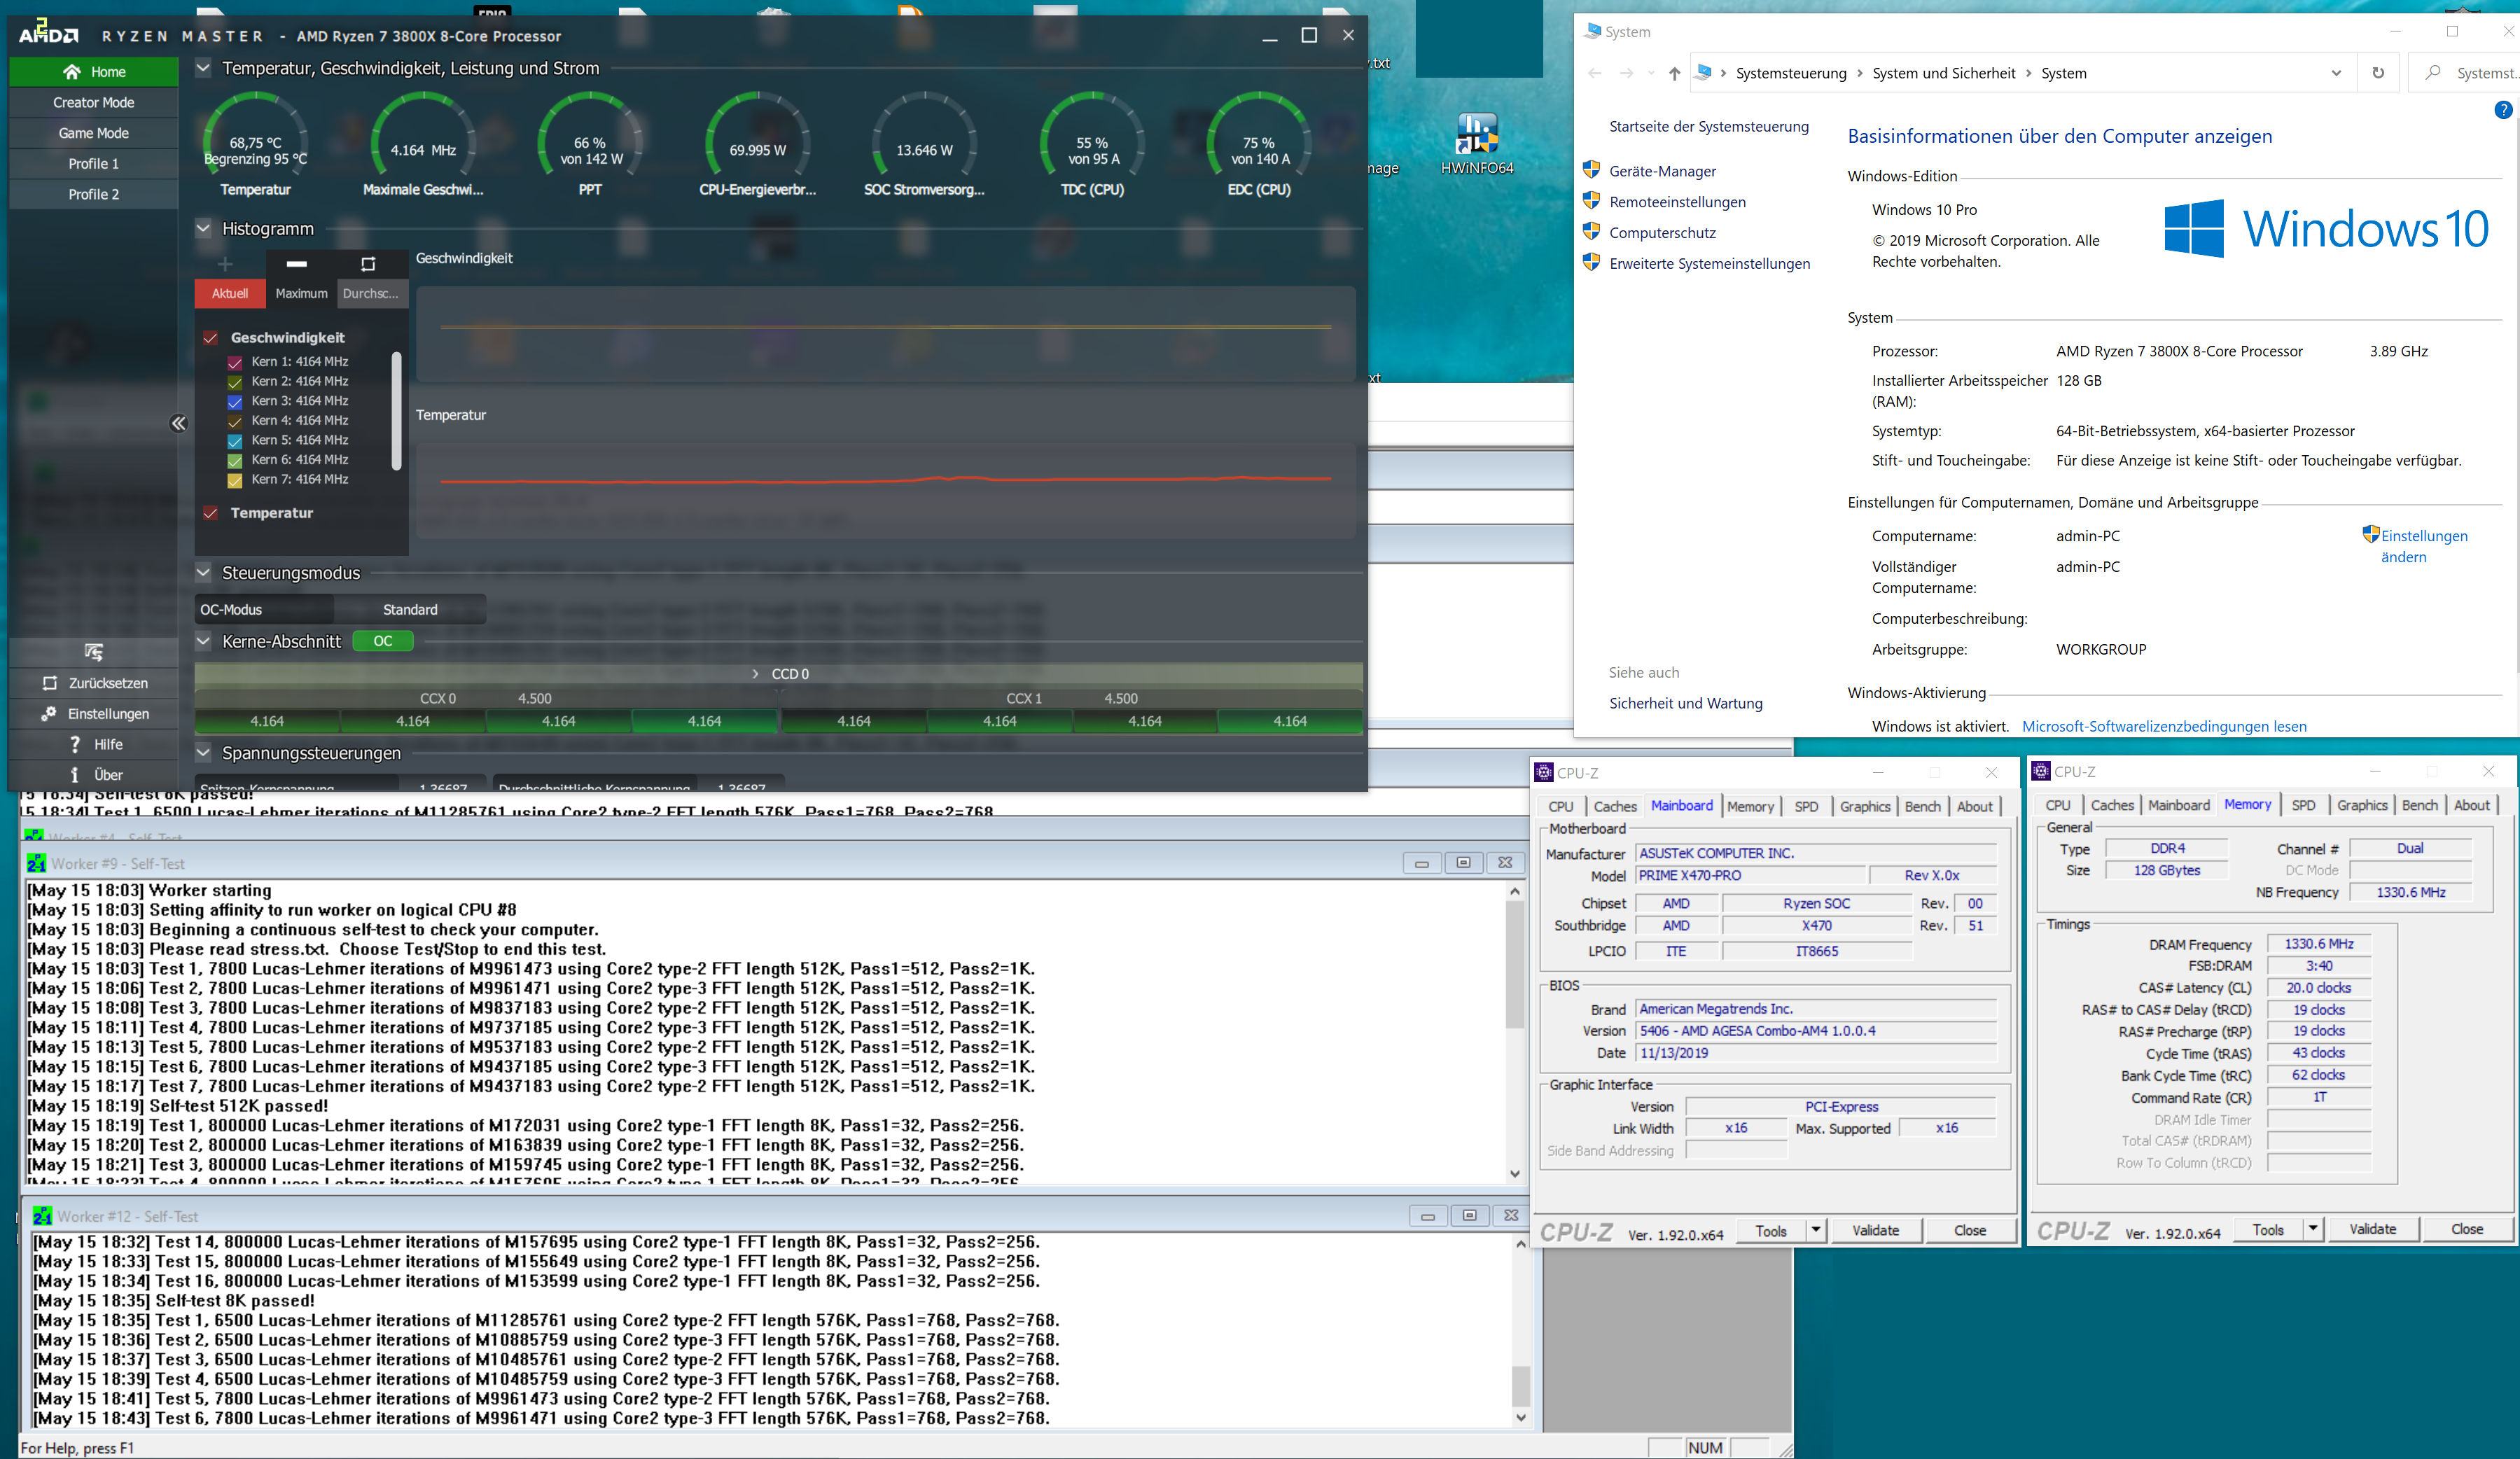Open address bar history dropdown in System window
Viewport: 2520px width, 1459px height.
[x=2336, y=73]
